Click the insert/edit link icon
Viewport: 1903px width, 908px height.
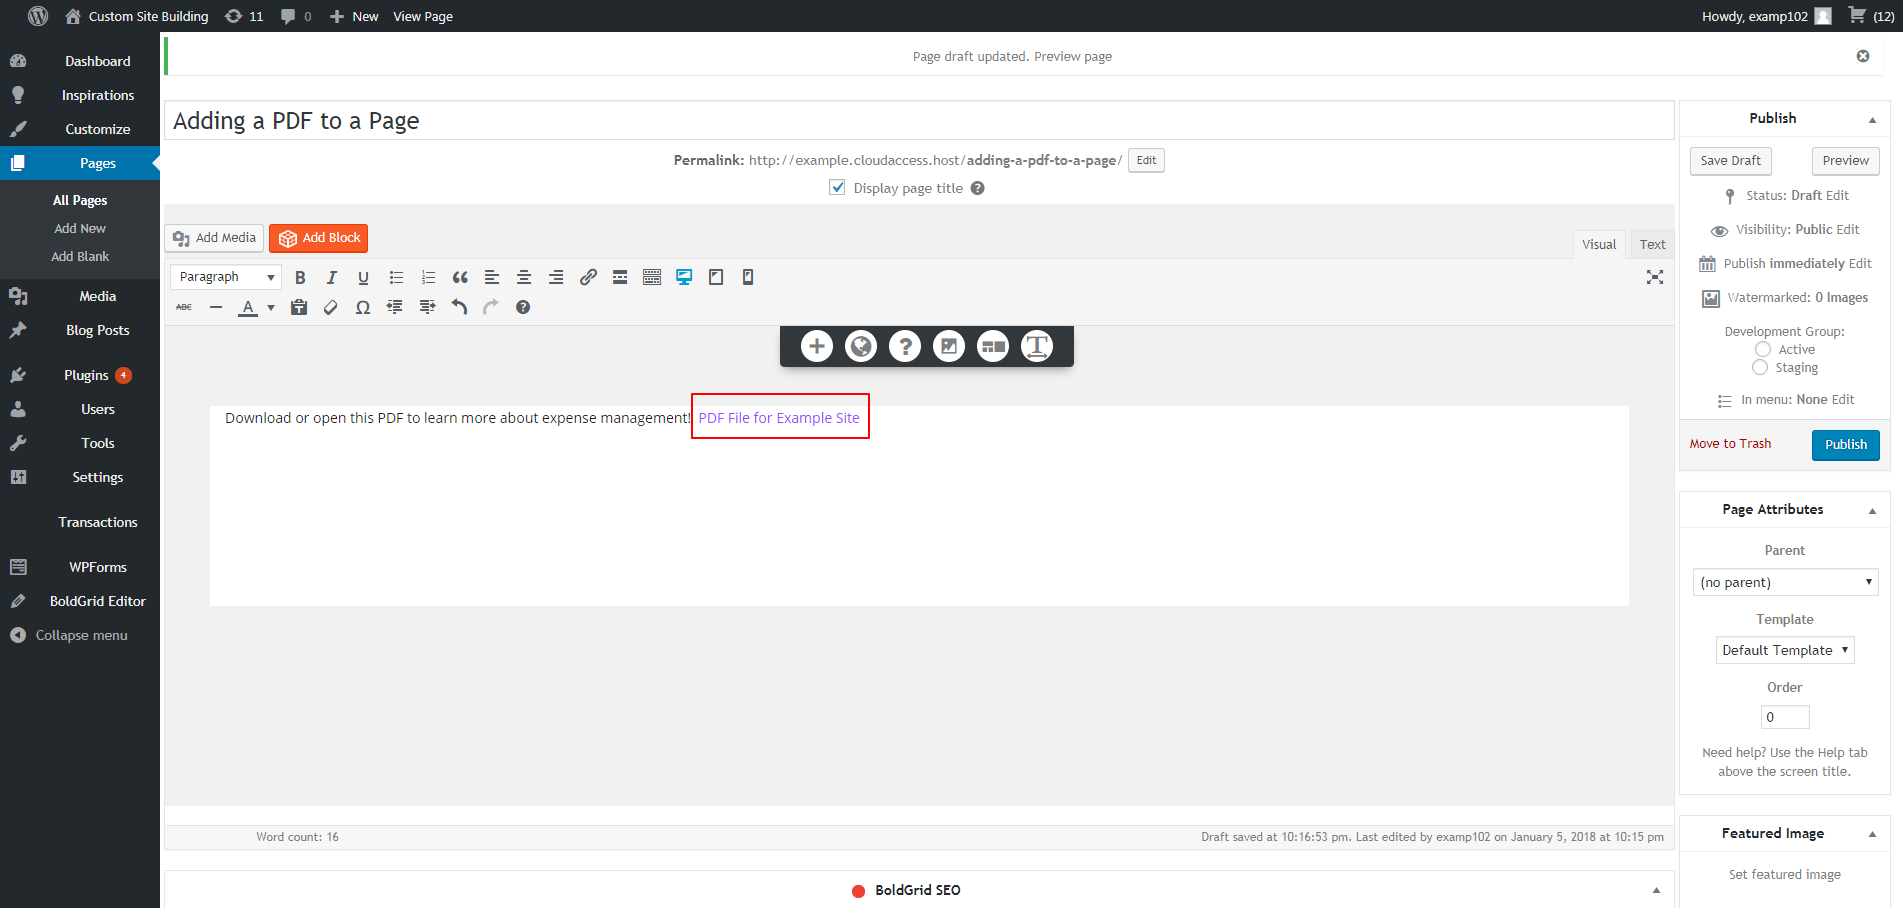(x=588, y=278)
